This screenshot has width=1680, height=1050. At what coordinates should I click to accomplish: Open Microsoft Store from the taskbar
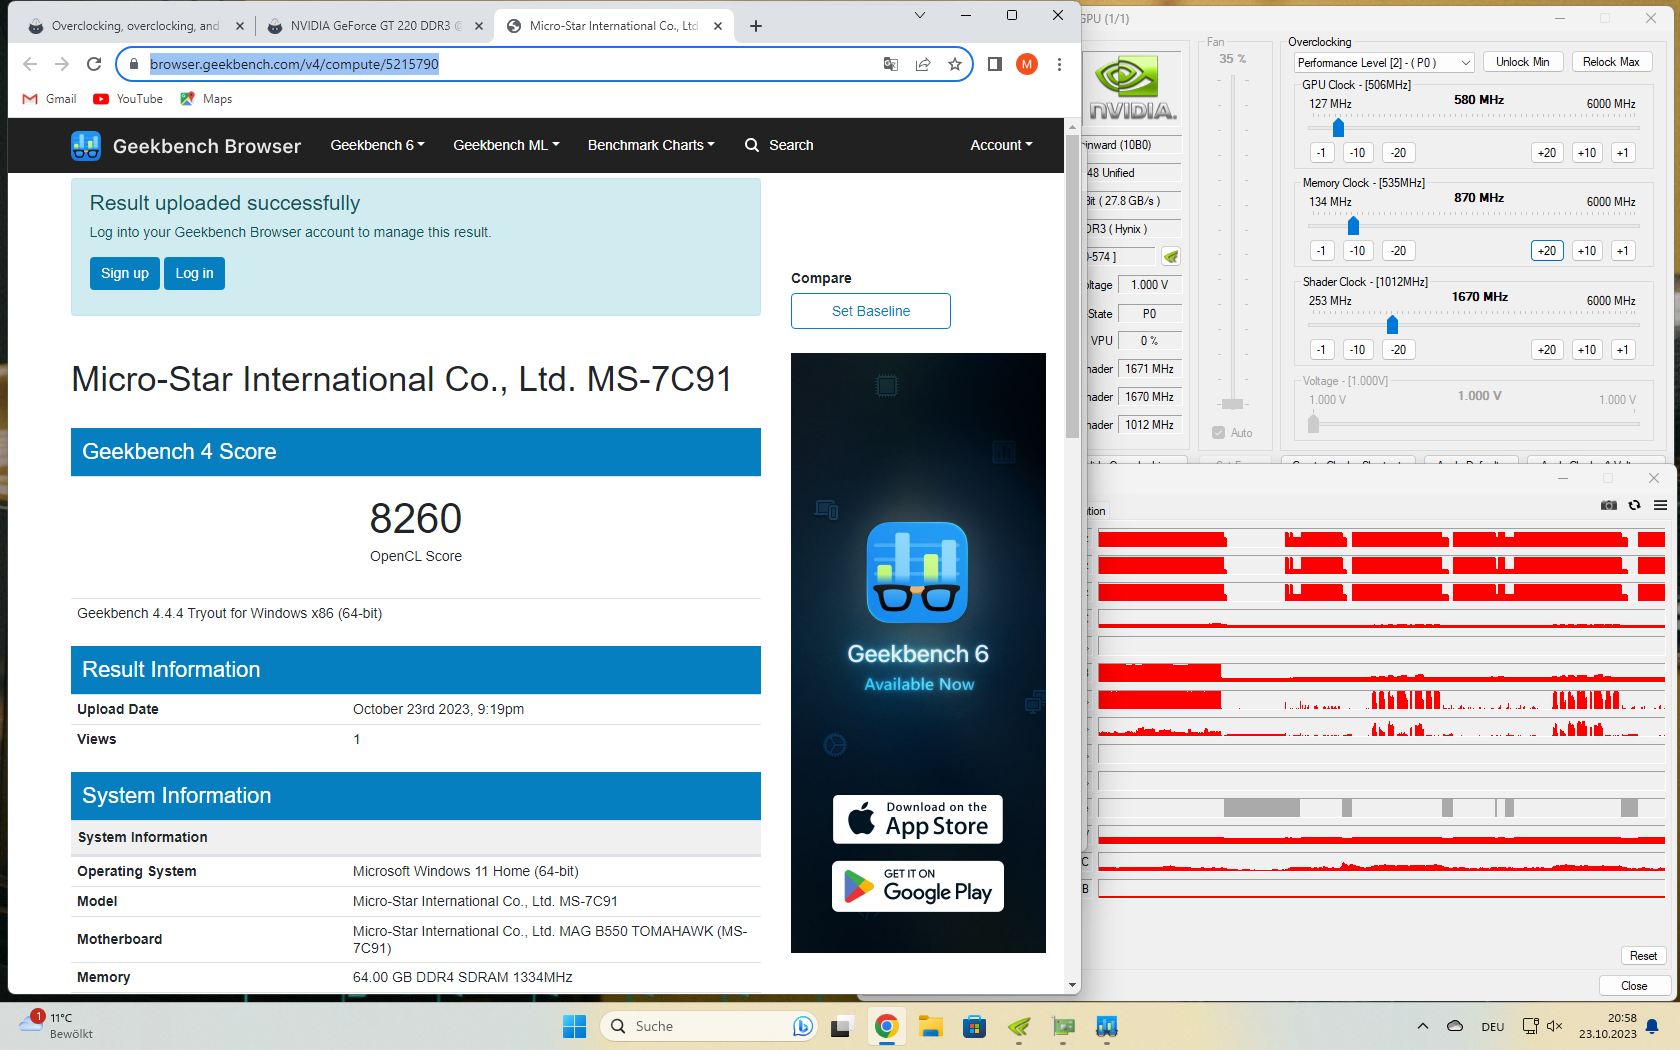pos(975,1026)
